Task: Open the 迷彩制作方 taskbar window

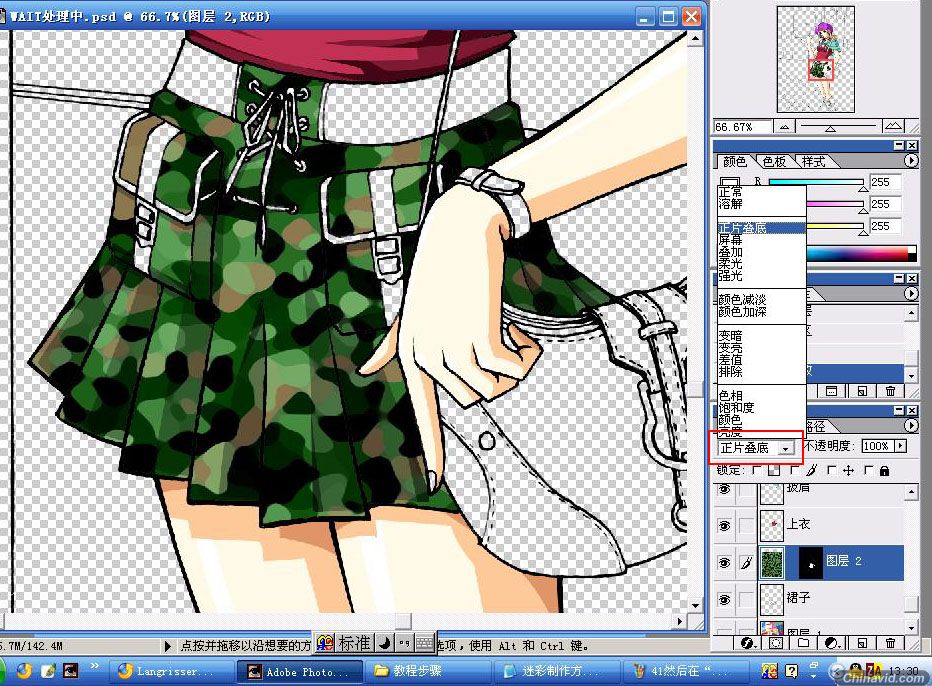Action: [555, 672]
